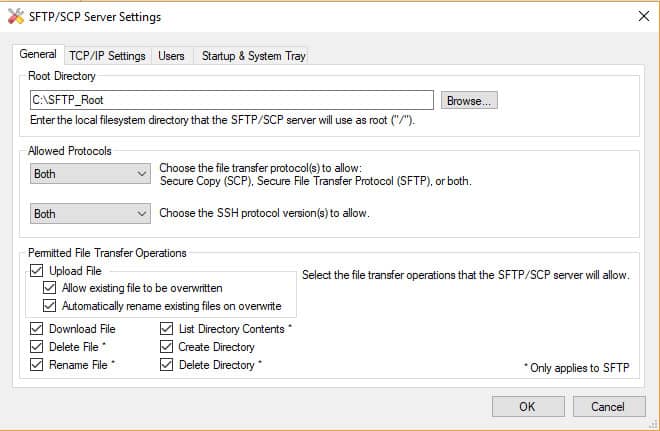This screenshot has height=431, width=660.
Task: Switch to the General tab
Action: pyautogui.click(x=38, y=54)
